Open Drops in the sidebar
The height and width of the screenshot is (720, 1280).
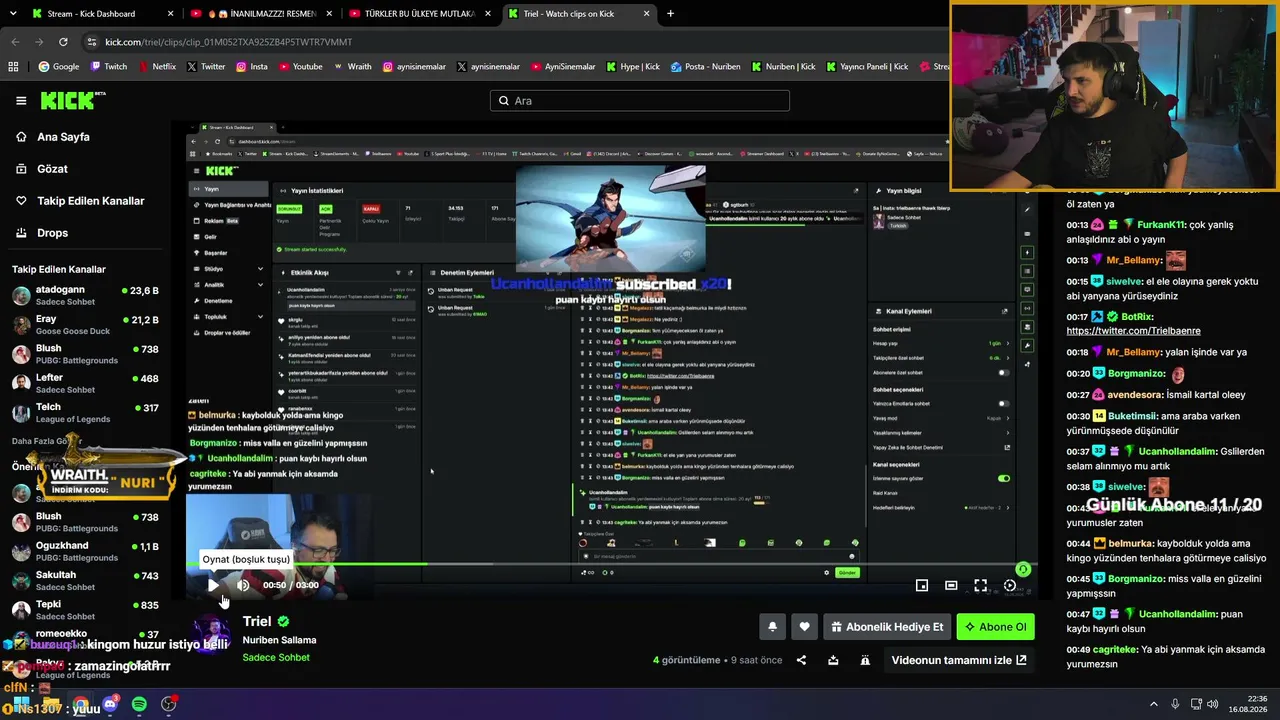[52, 233]
